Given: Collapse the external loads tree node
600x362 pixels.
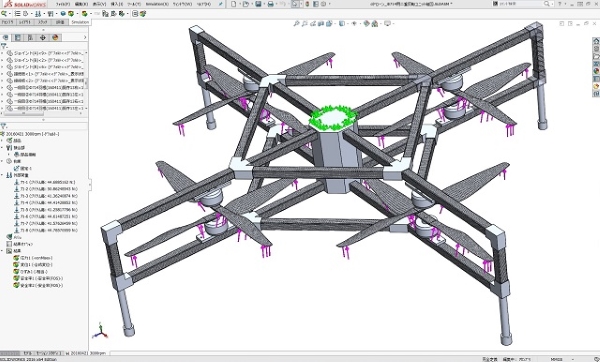Looking at the screenshot, I should (3, 175).
